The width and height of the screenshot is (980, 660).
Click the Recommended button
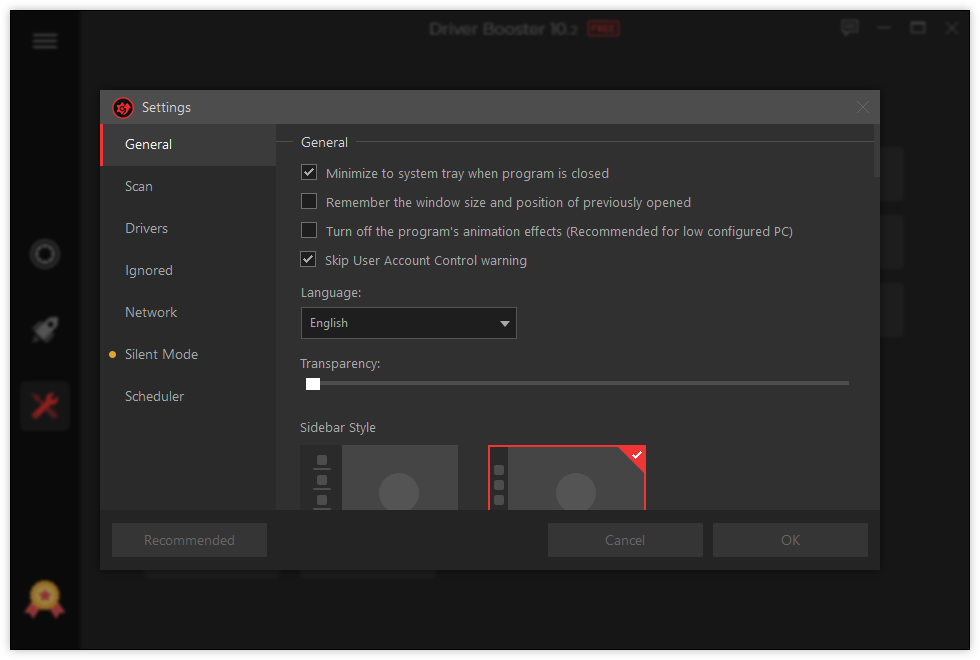(189, 540)
